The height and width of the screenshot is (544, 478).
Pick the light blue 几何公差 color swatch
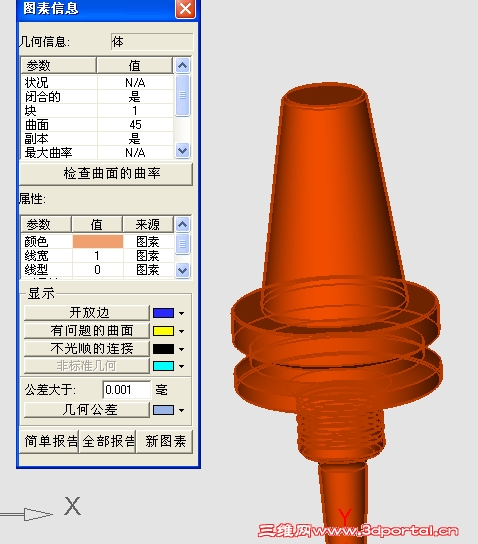[163, 410]
